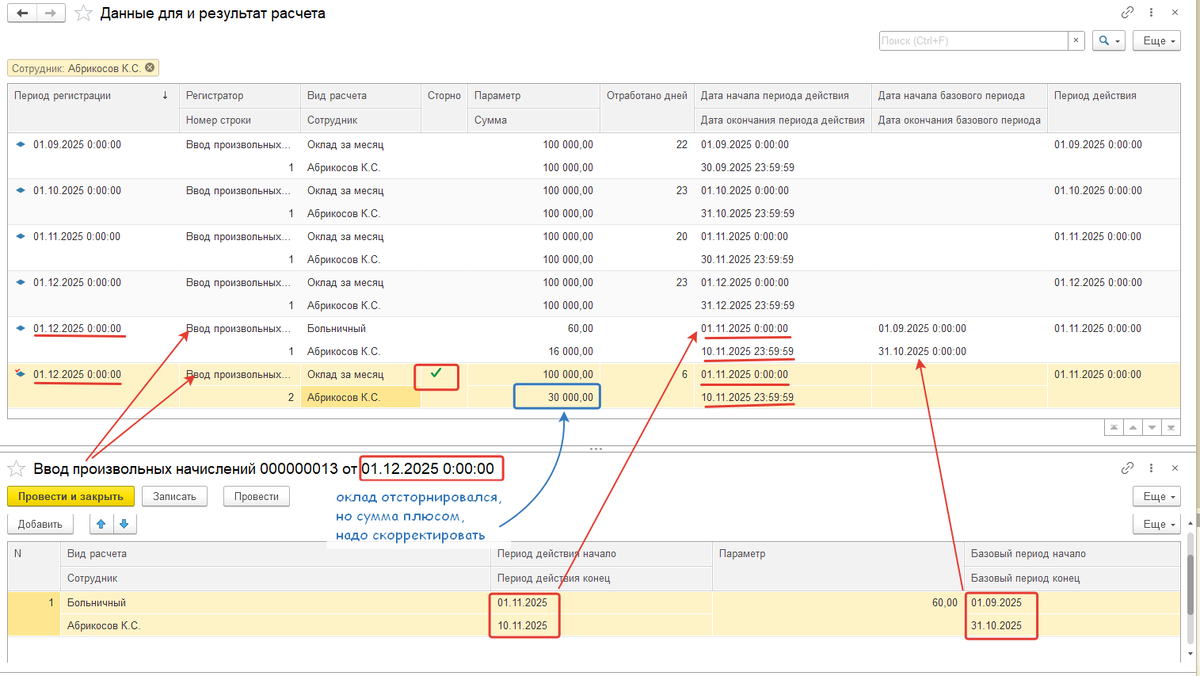1200x676 pixels.
Task: Copy link icon in the lower document pane
Action: pos(1128,468)
